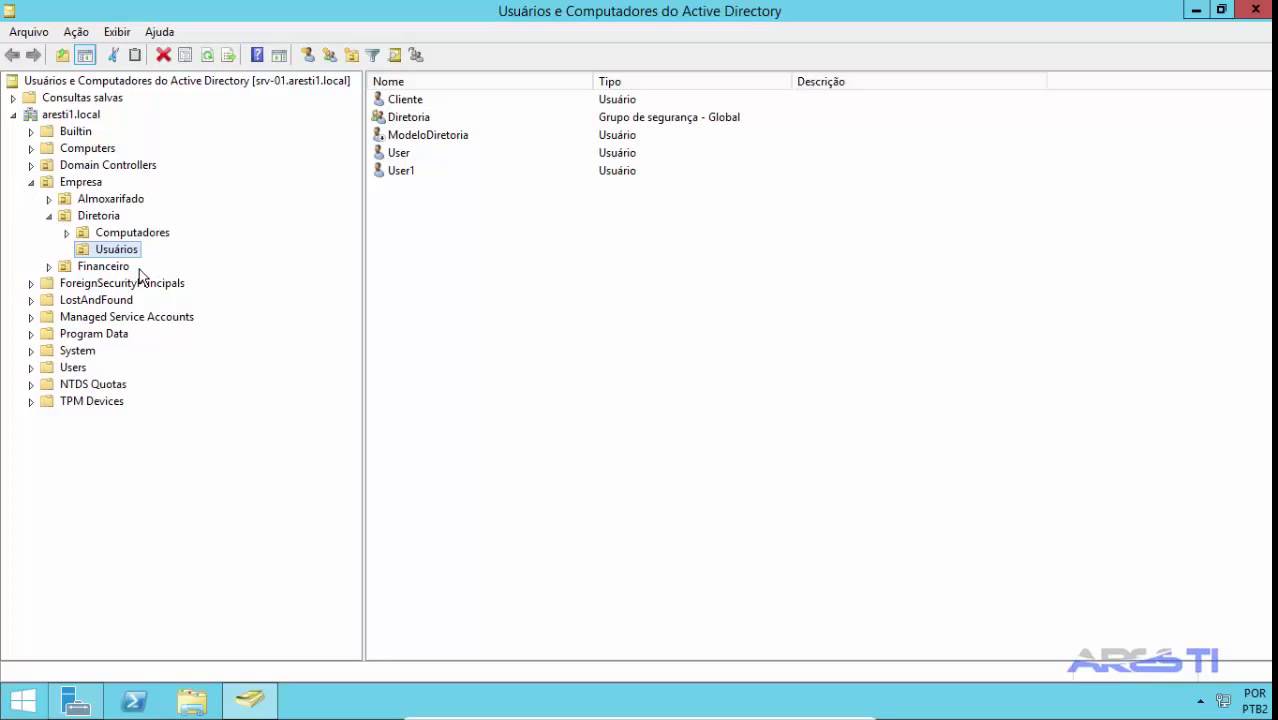The width and height of the screenshot is (1278, 720).
Task: Sort by the Nome column header
Action: click(x=480, y=81)
